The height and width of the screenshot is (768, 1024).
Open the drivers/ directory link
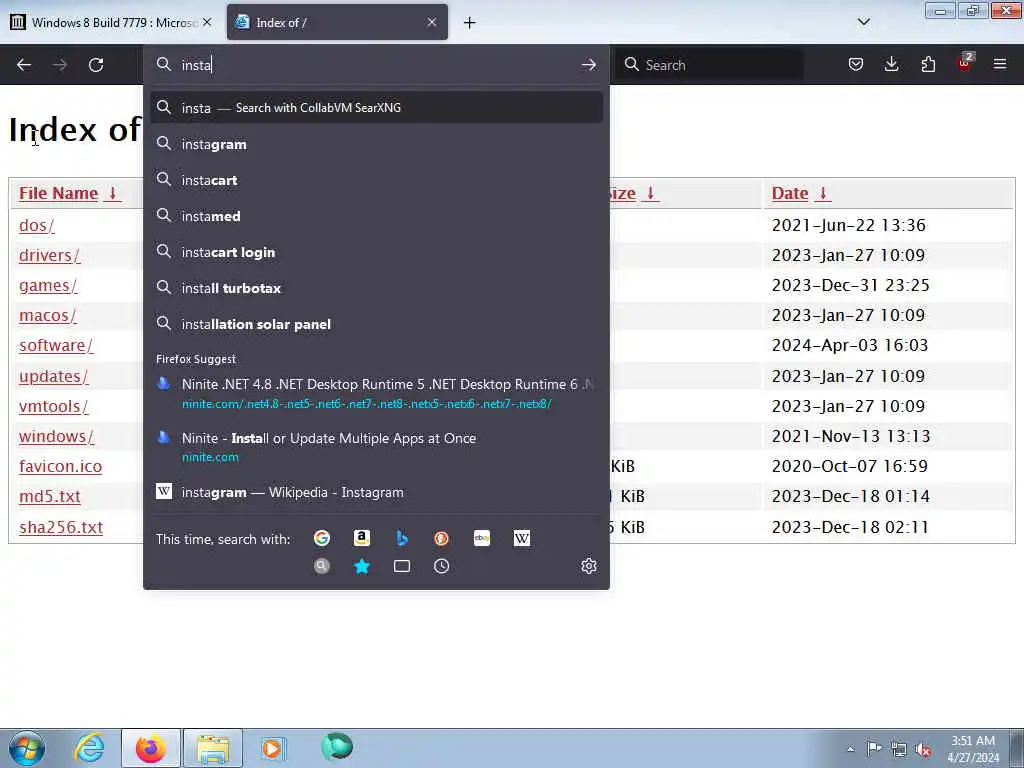[x=50, y=255]
